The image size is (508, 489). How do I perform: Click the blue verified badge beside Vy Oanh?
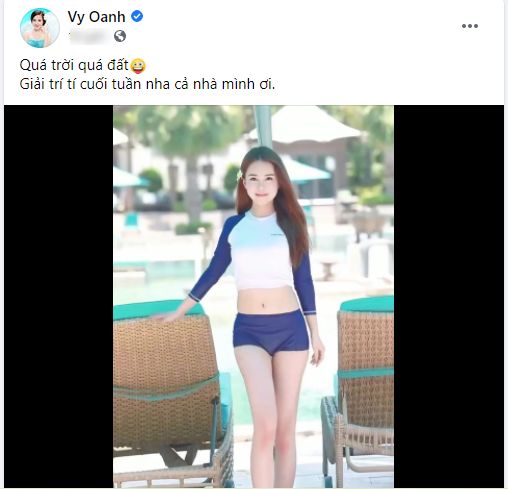click(x=137, y=16)
